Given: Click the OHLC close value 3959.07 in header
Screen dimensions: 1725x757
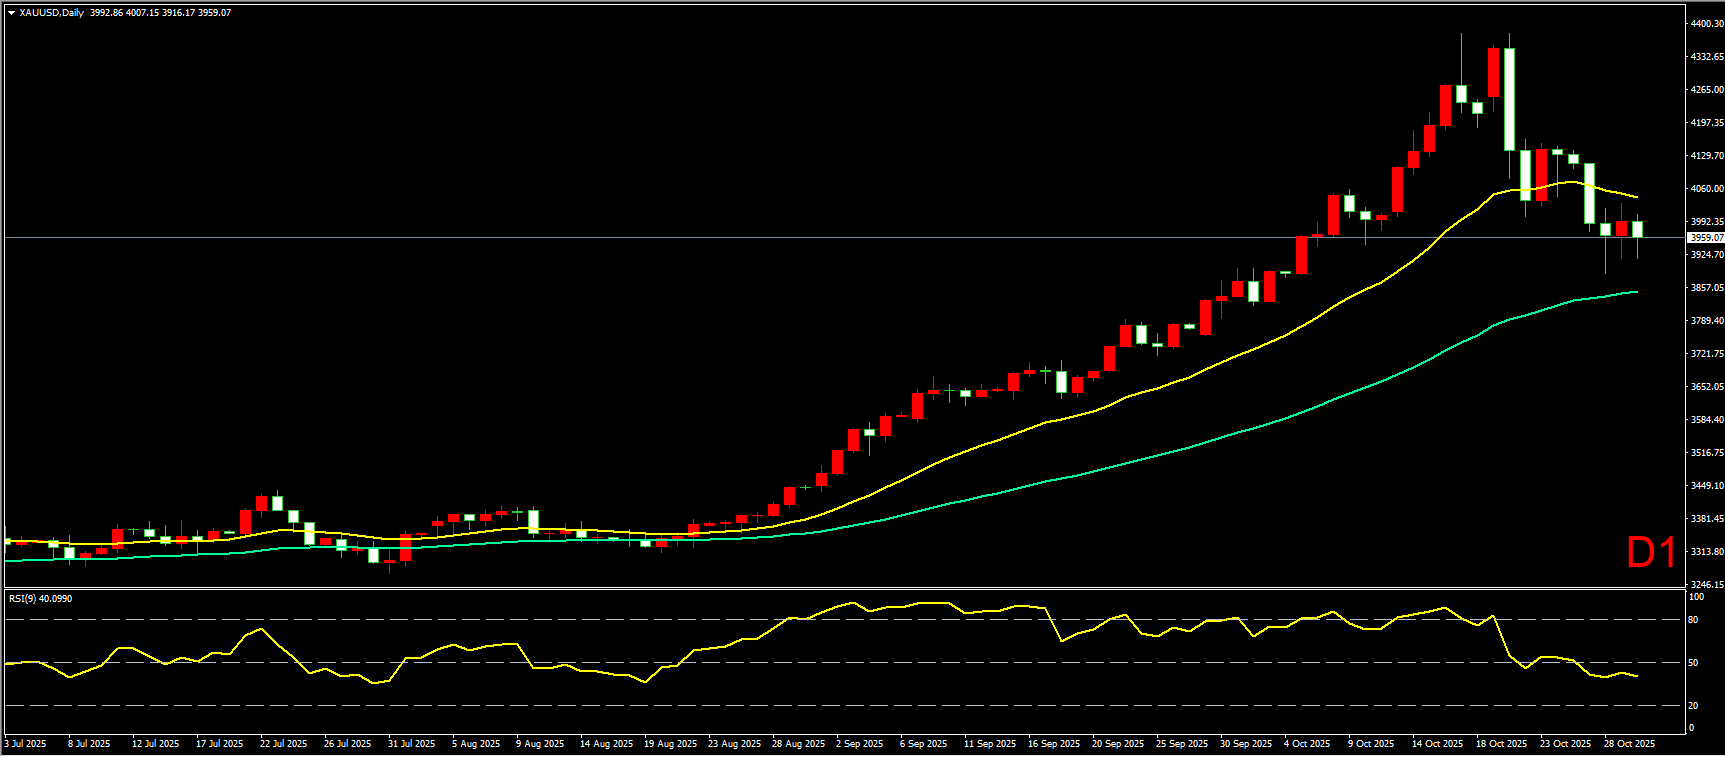Looking at the screenshot, I should pos(214,13).
